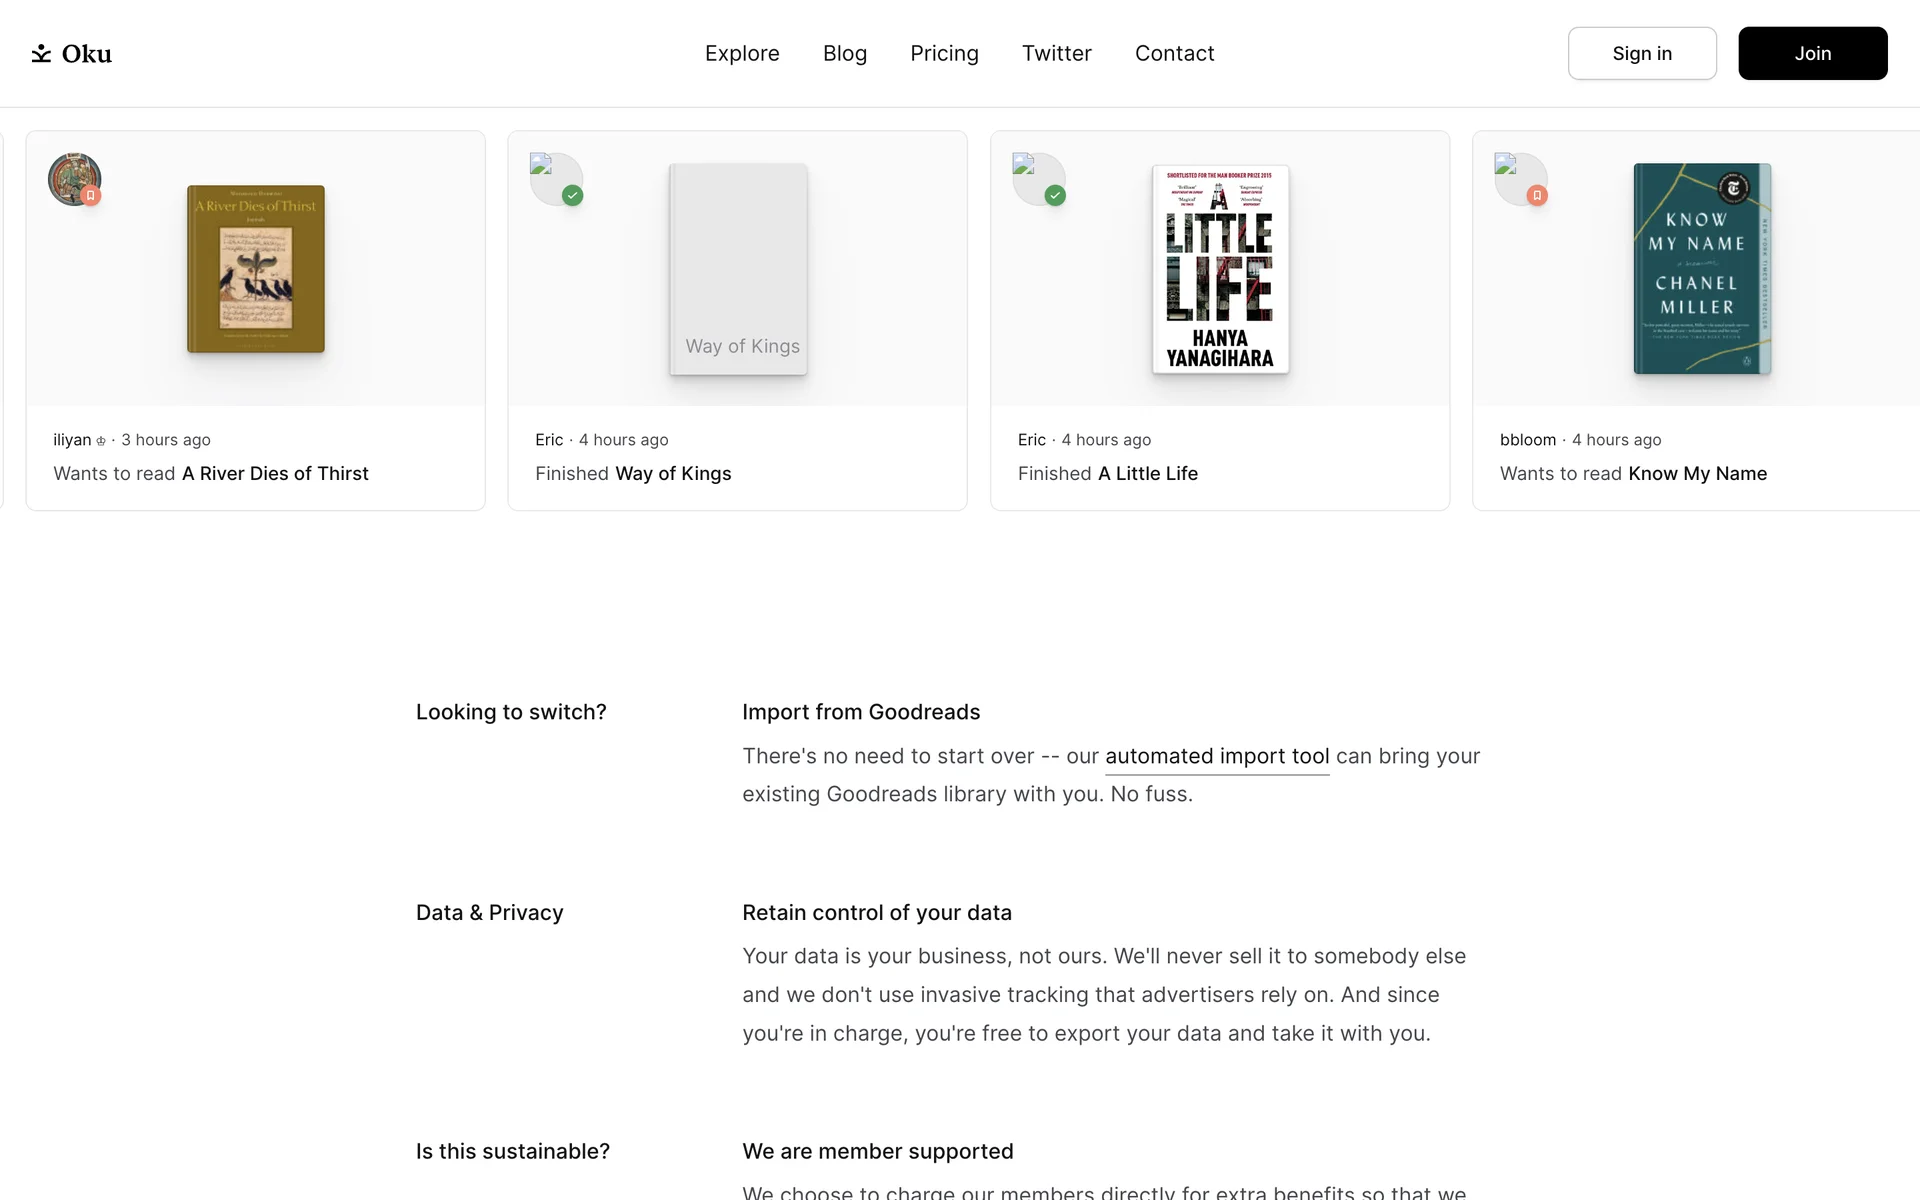Open the Pricing page
This screenshot has width=1920, height=1200.
coord(944,53)
